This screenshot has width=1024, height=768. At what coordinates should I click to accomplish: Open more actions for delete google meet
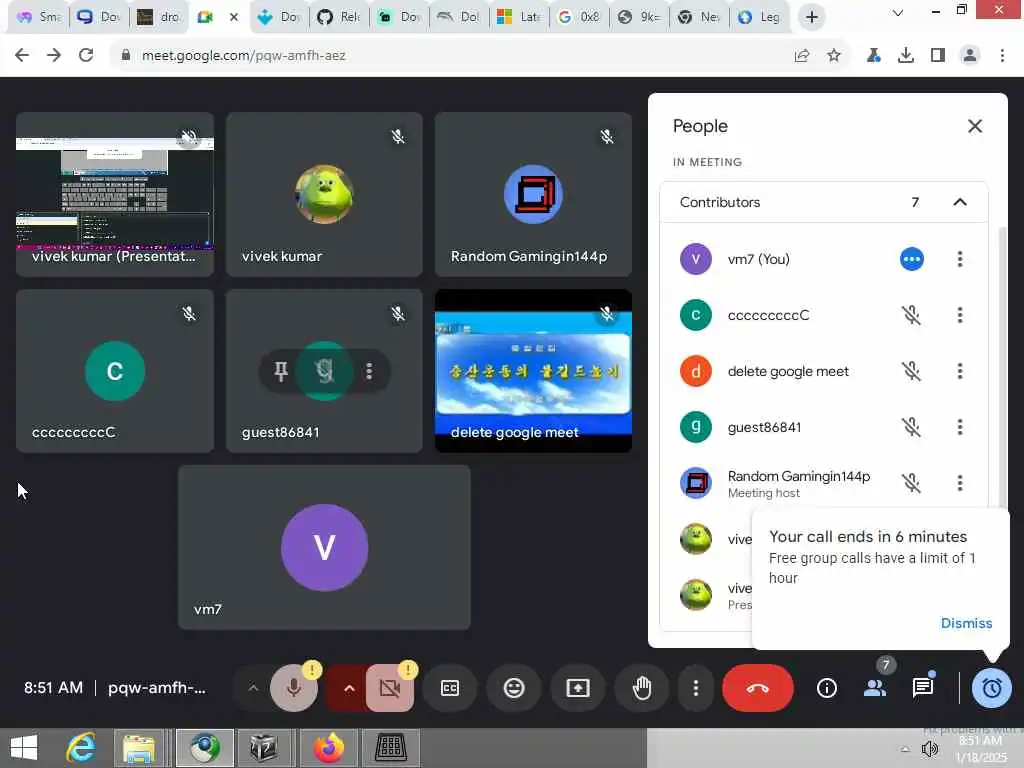point(959,372)
